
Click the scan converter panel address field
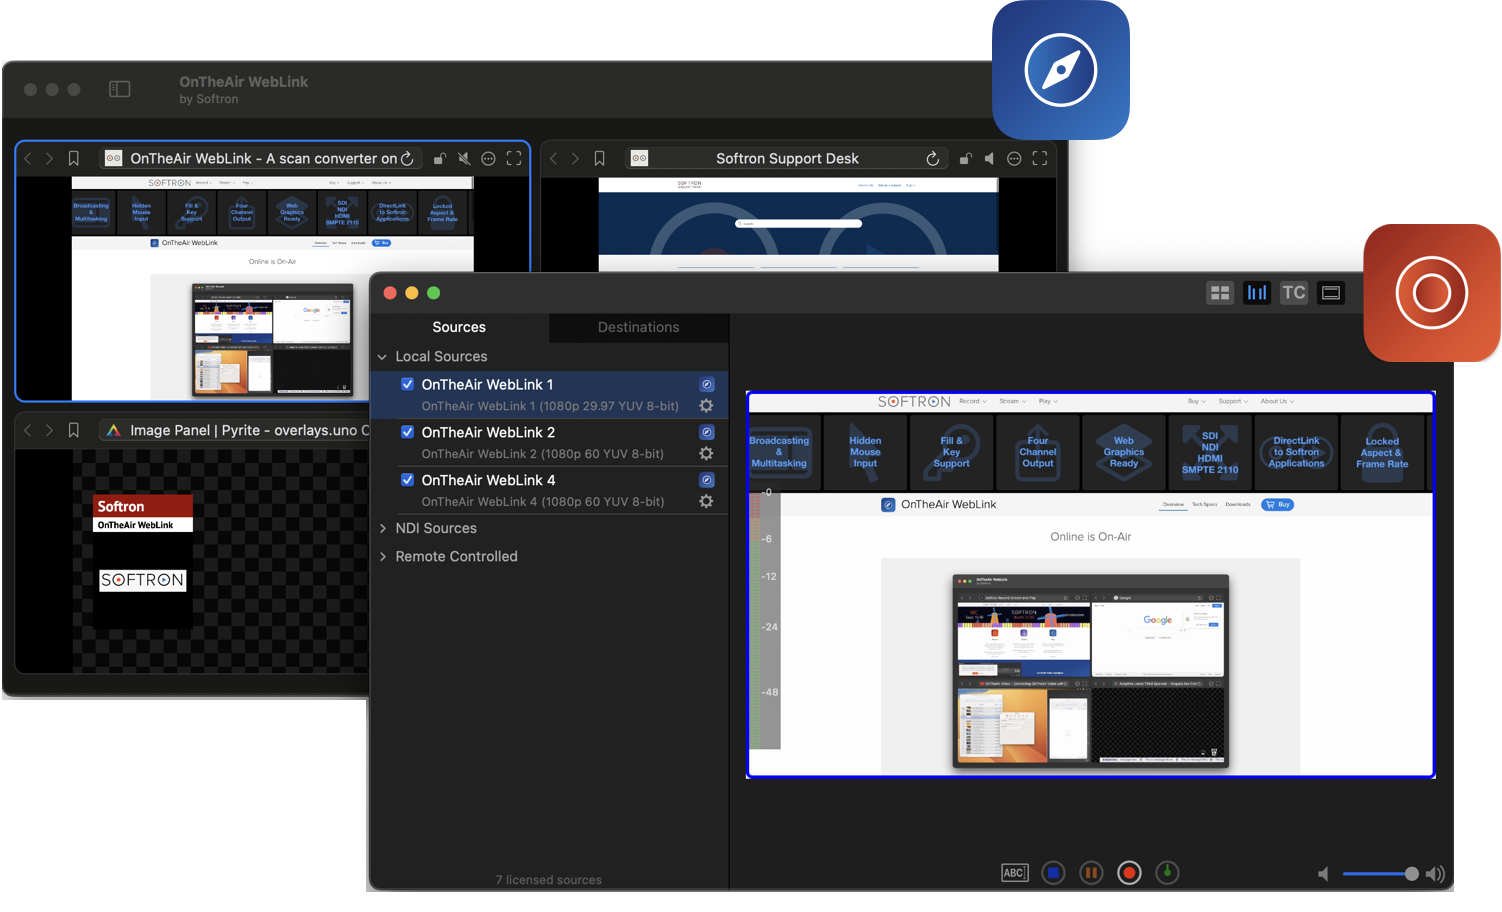pyautogui.click(x=260, y=158)
